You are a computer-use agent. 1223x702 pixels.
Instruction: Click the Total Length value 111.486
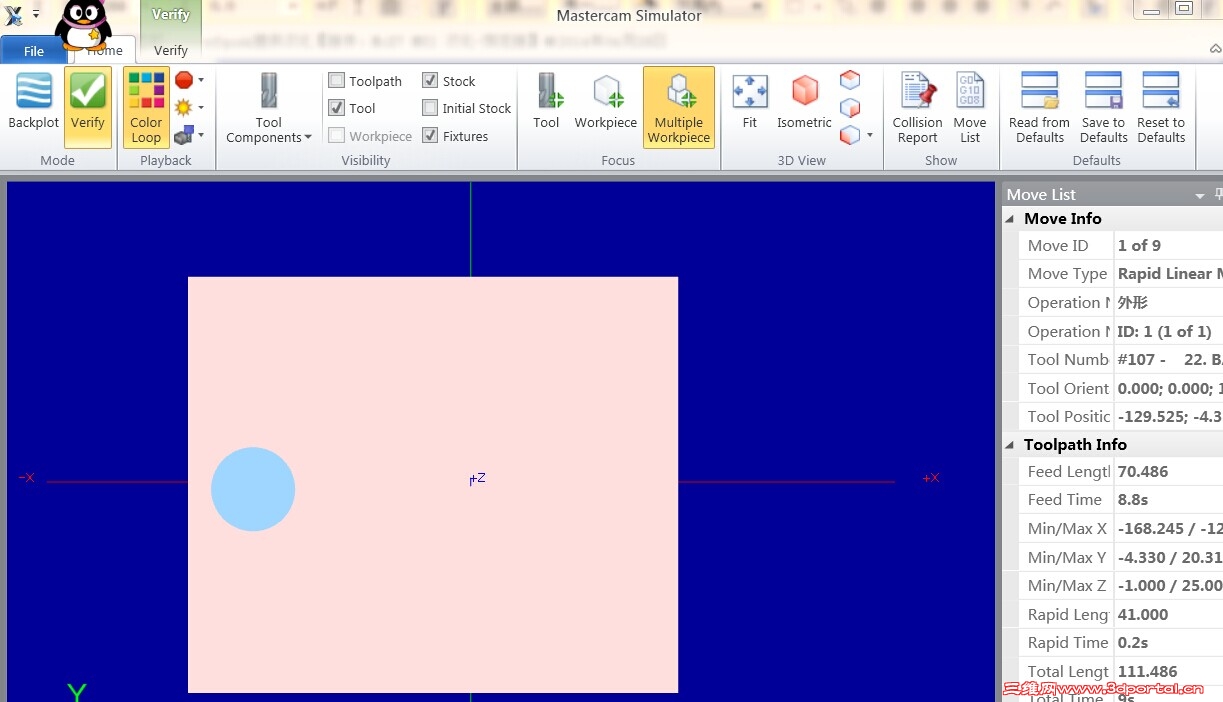[x=1147, y=672]
